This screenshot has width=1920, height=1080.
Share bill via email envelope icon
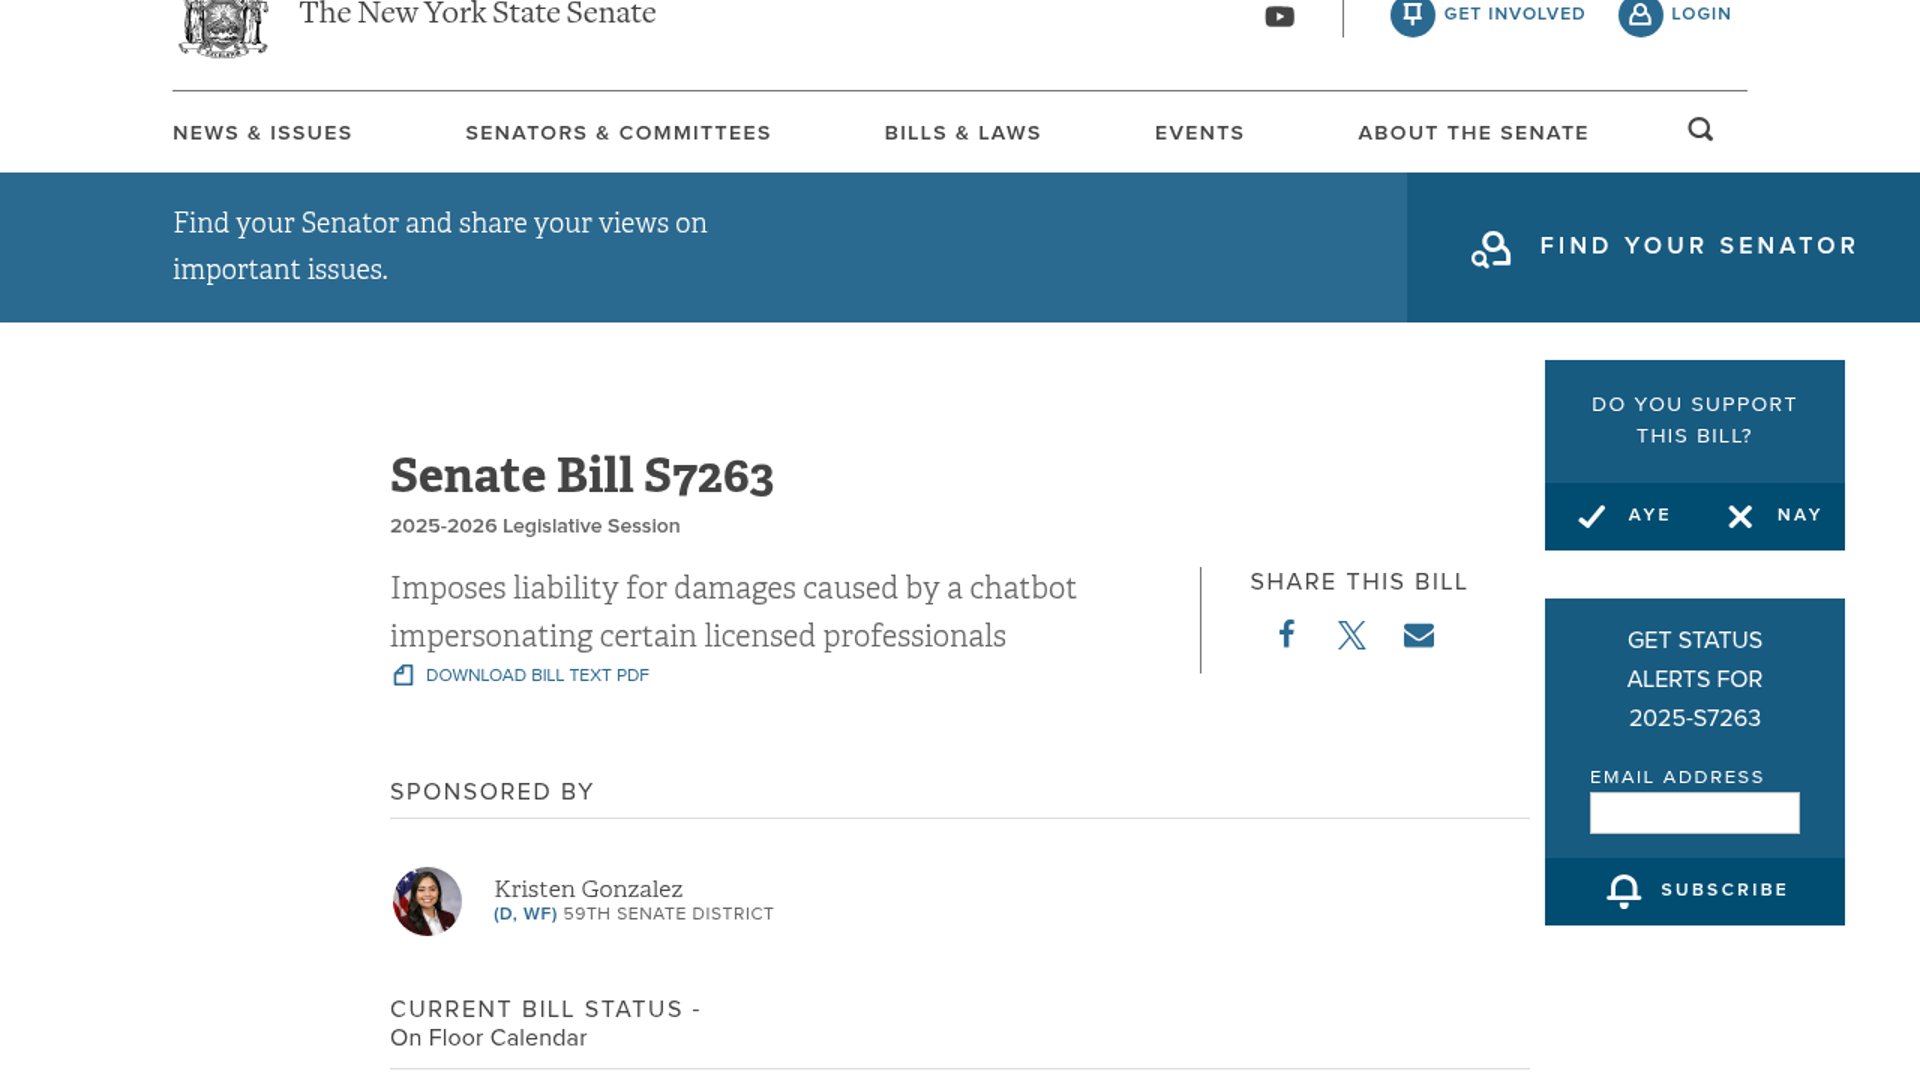click(x=1418, y=635)
